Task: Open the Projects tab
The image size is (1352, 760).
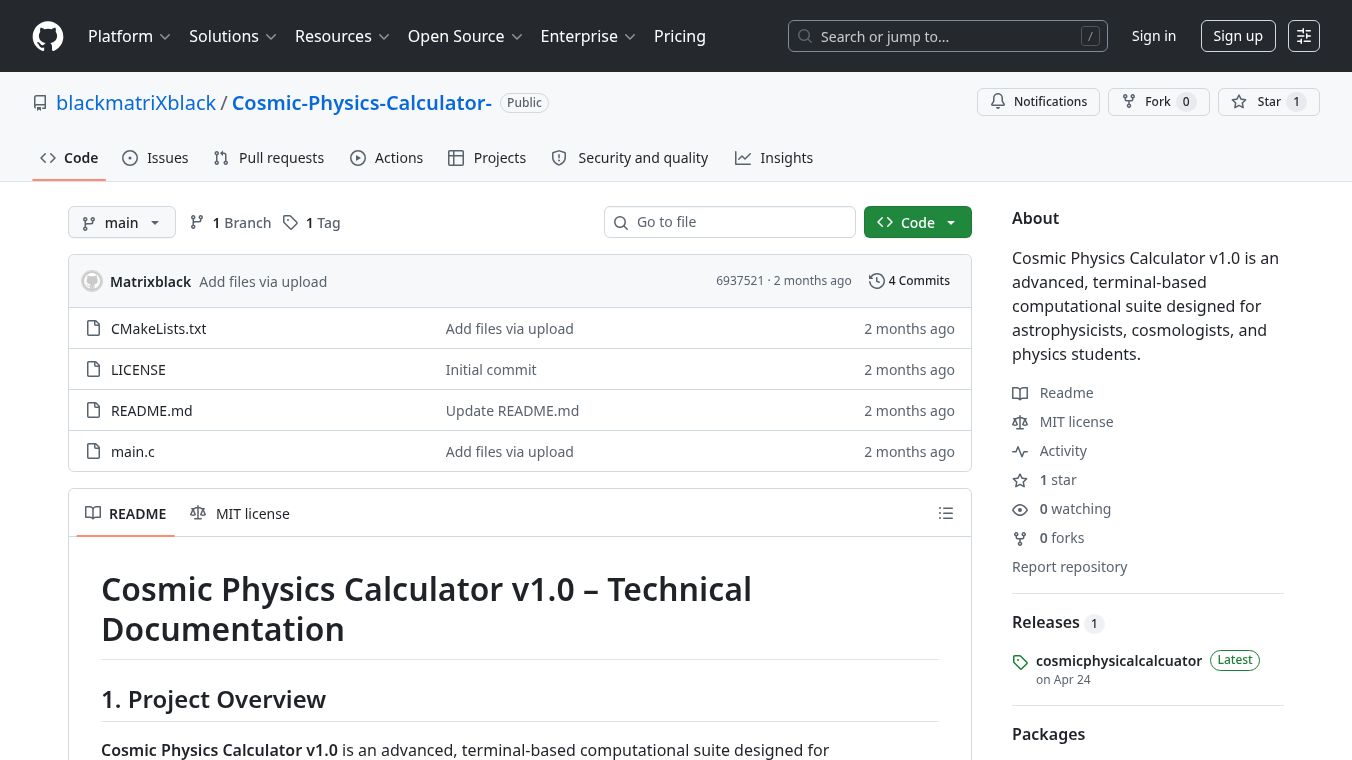Action: click(487, 158)
